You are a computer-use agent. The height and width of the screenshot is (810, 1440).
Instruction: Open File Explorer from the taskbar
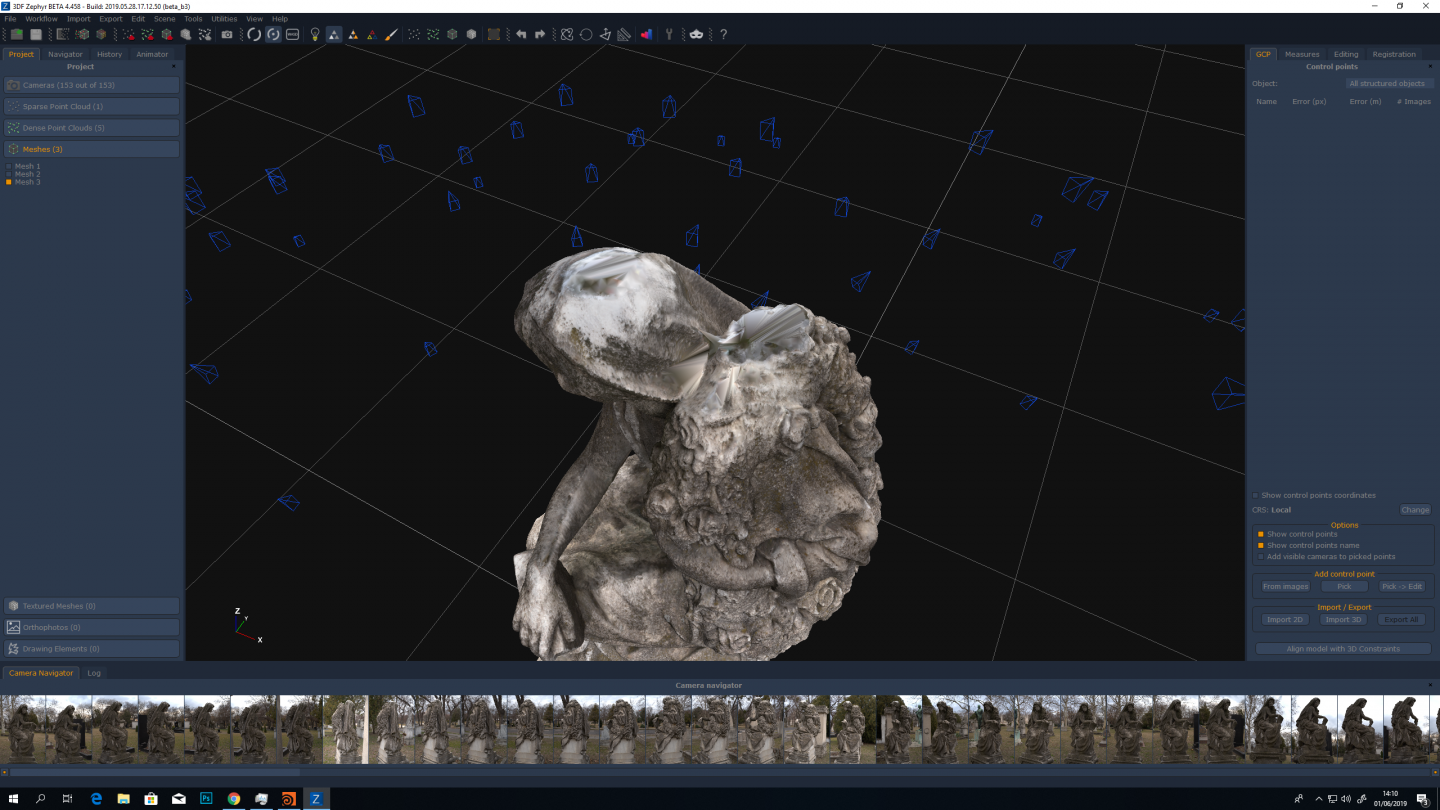pyautogui.click(x=123, y=799)
